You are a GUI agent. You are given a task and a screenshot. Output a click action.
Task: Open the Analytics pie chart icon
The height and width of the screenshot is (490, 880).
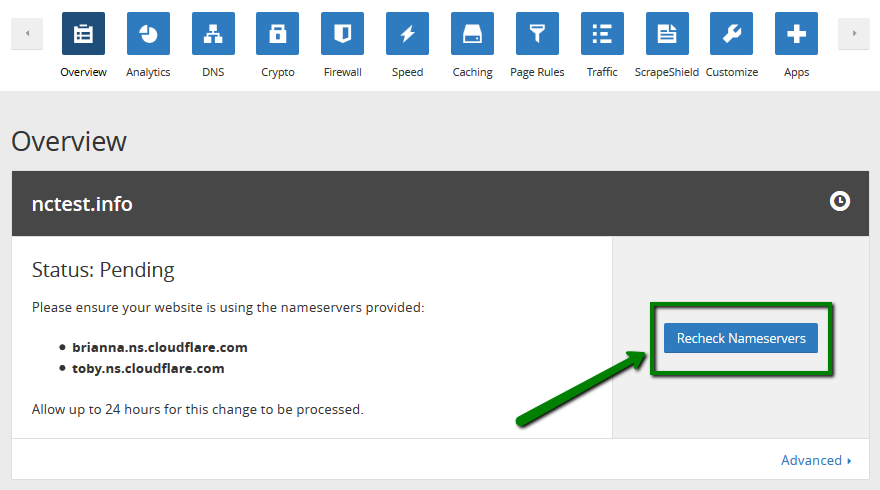[x=148, y=33]
